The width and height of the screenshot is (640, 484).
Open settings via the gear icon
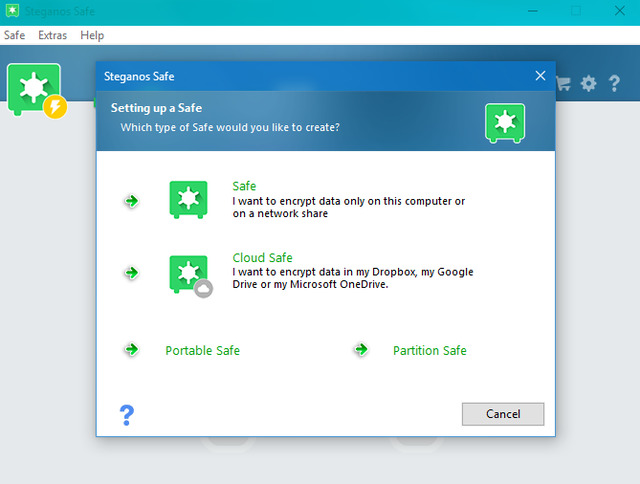588,84
